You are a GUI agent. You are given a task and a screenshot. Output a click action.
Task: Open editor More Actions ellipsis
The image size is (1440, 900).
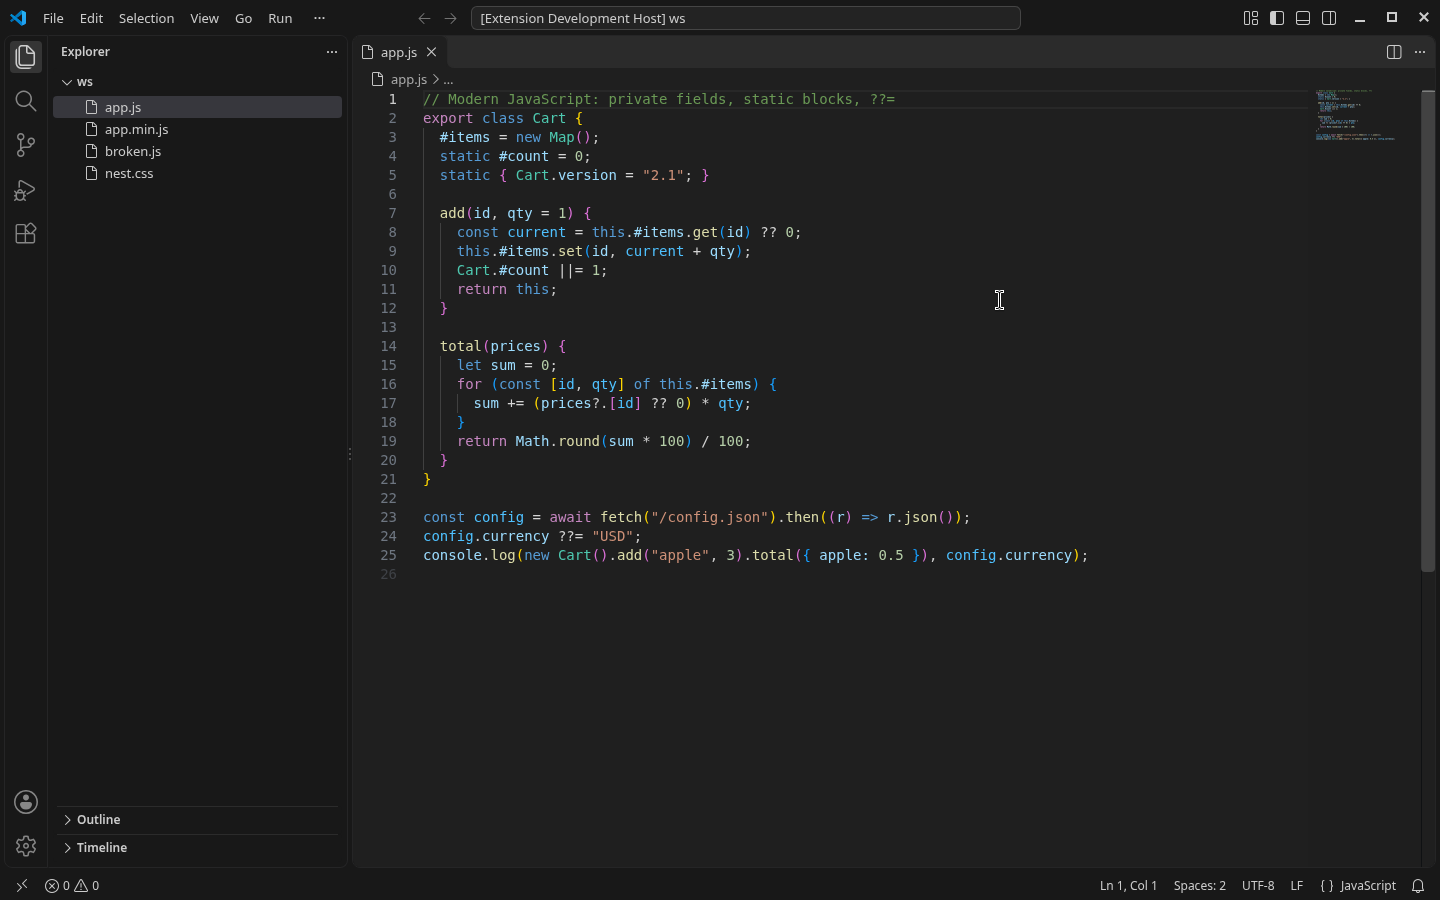(1420, 52)
